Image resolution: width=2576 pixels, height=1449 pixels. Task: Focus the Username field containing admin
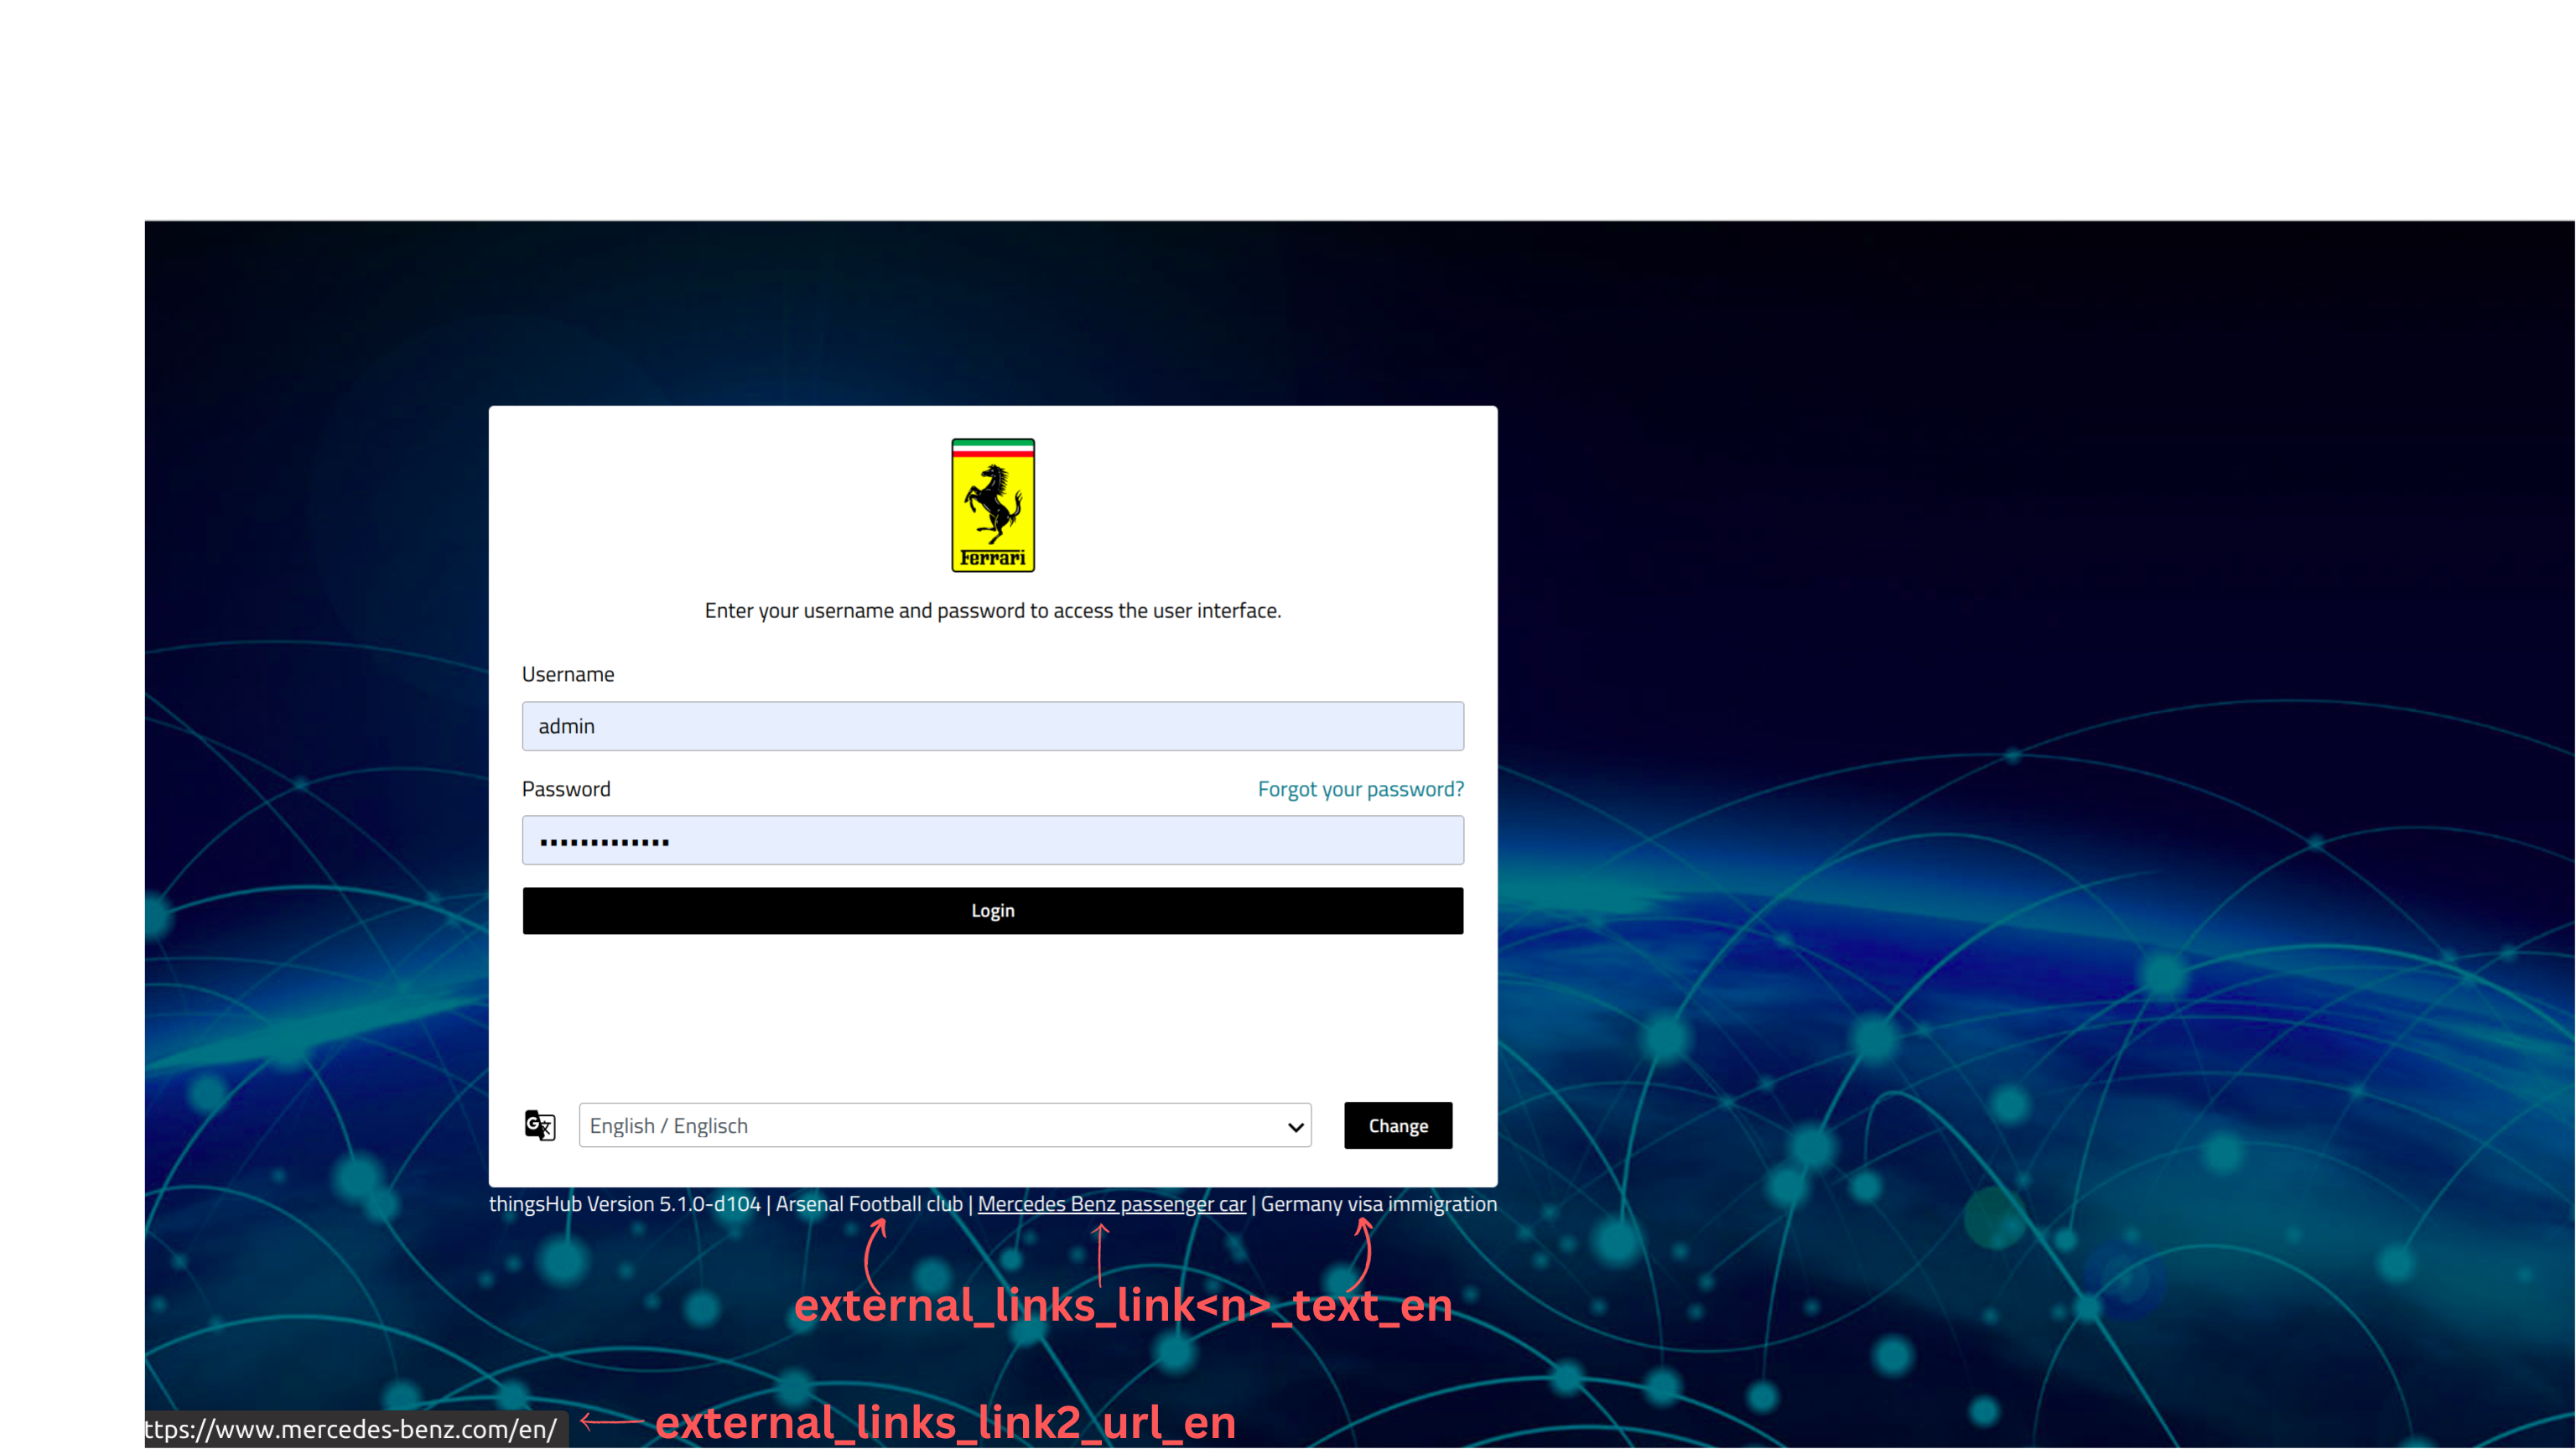point(992,726)
